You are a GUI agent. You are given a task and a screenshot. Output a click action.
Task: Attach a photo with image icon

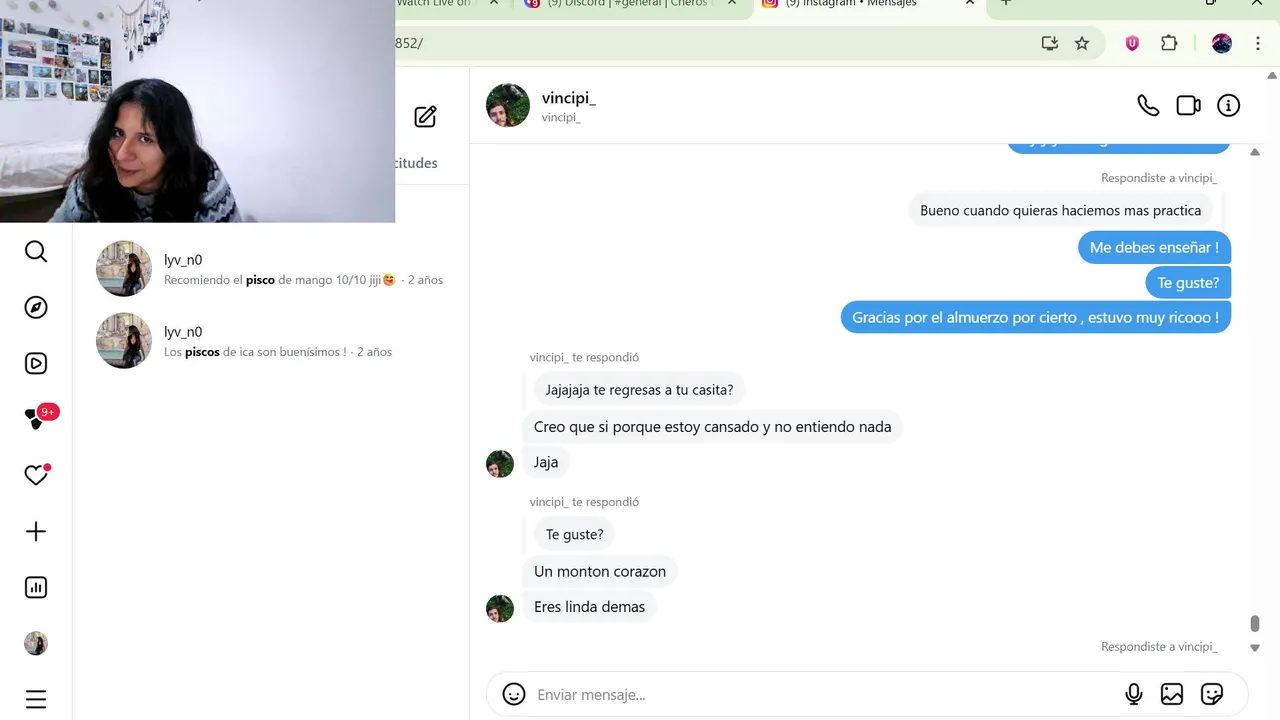pos(1172,694)
